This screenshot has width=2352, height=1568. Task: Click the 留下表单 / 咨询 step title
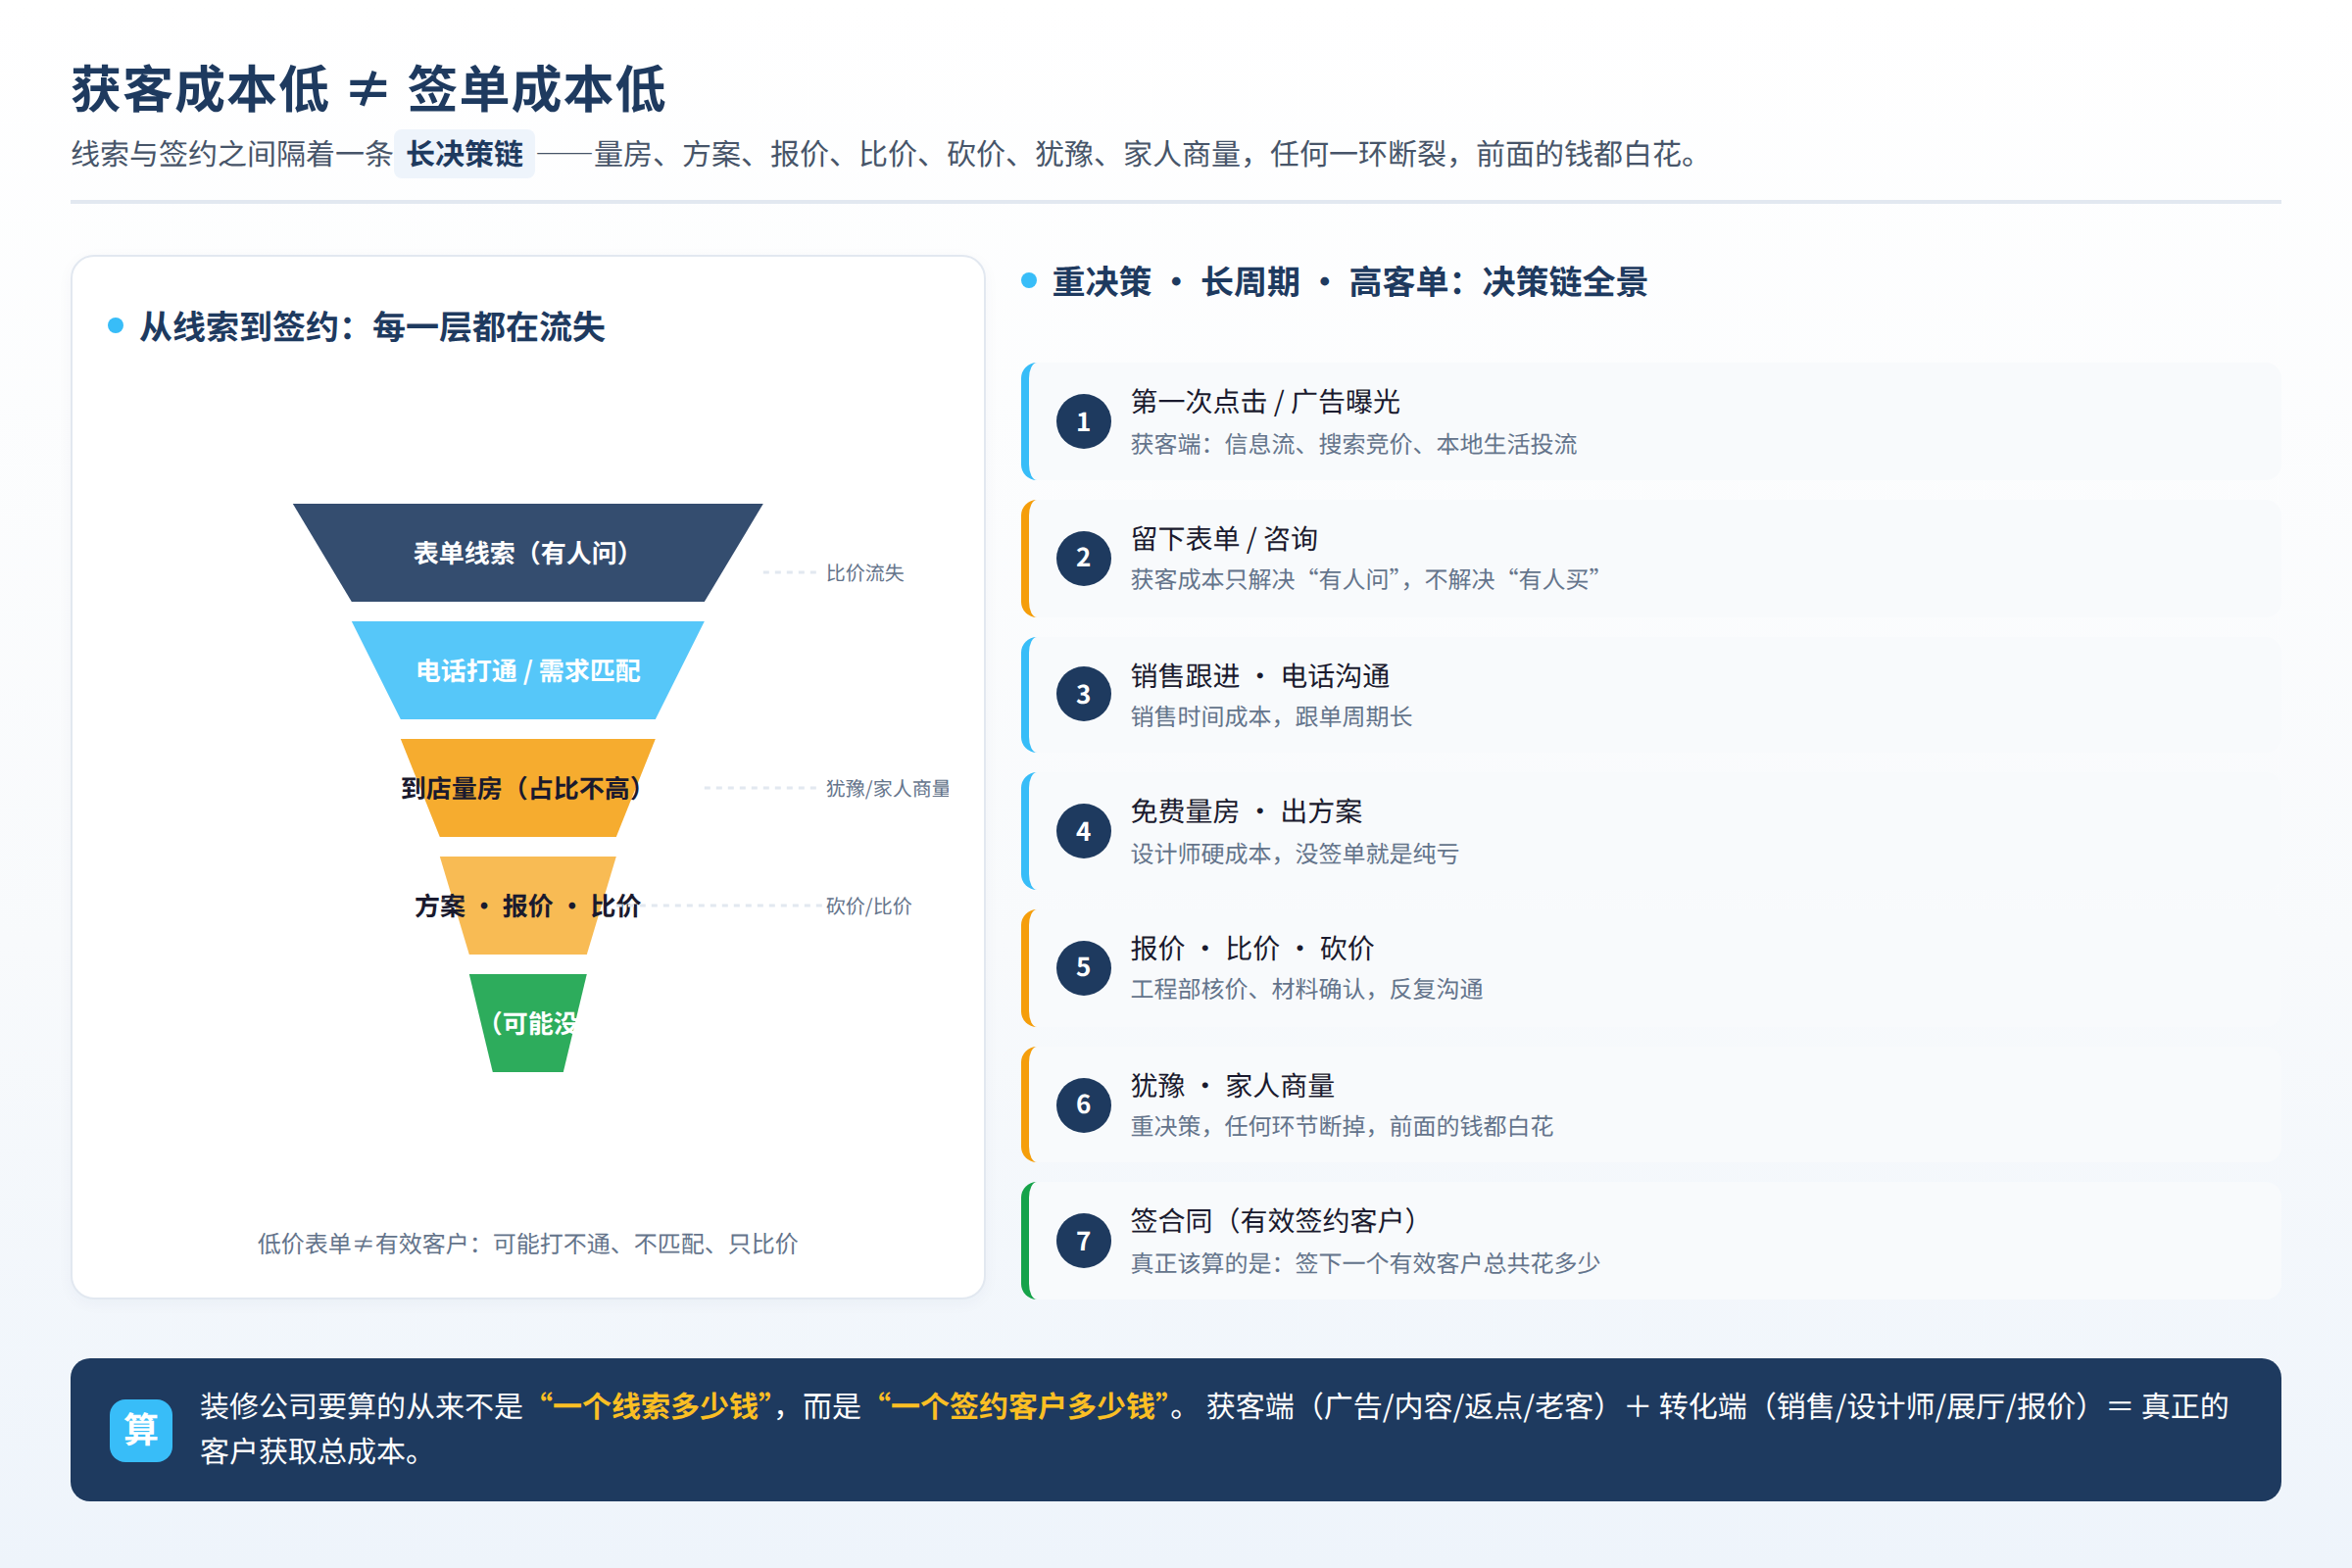tap(1224, 539)
